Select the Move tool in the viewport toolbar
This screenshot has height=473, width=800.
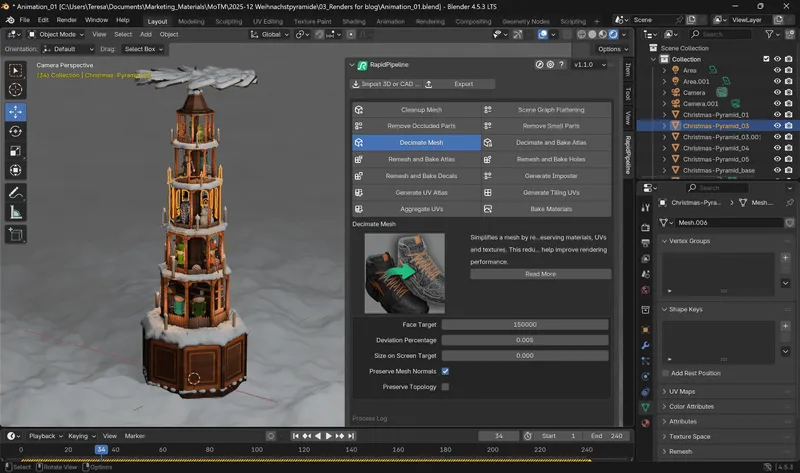tap(16, 111)
